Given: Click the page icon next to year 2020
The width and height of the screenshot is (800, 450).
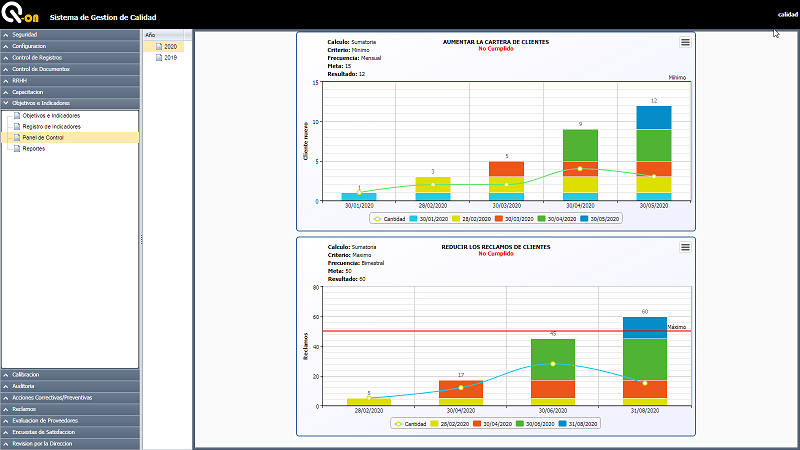Looking at the screenshot, I should pyautogui.click(x=158, y=47).
